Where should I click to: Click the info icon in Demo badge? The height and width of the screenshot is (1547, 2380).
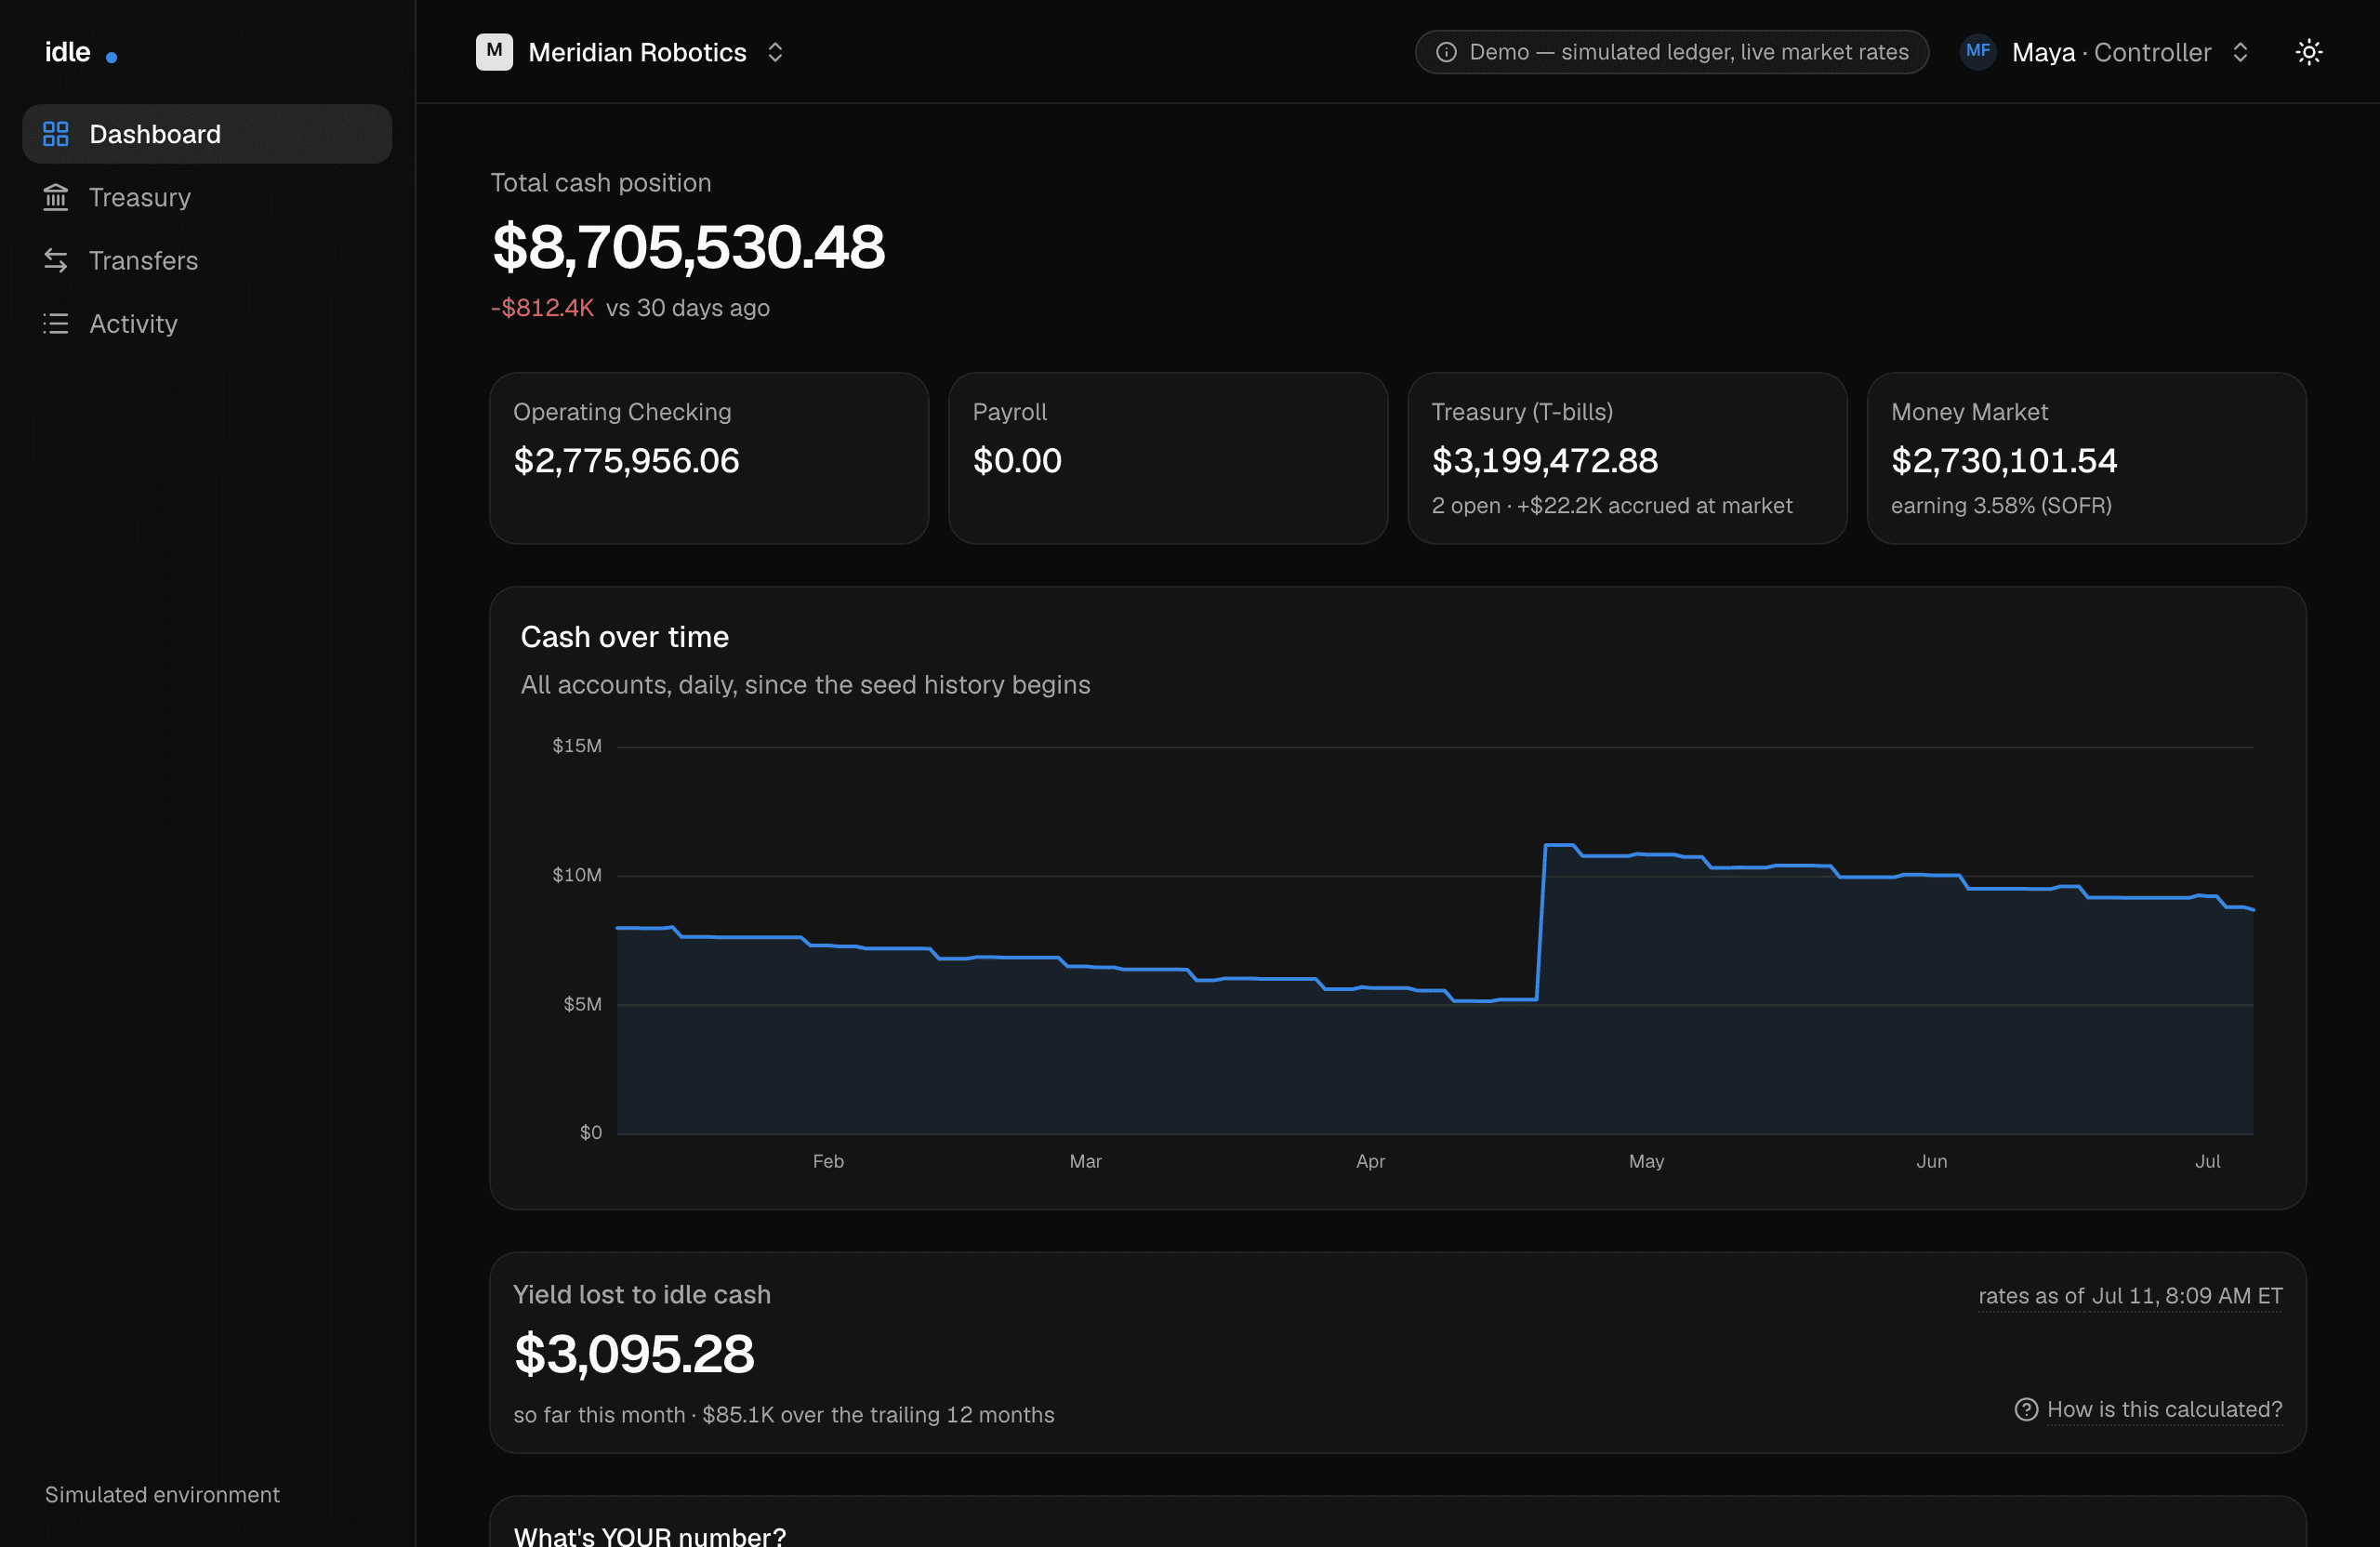(1446, 52)
